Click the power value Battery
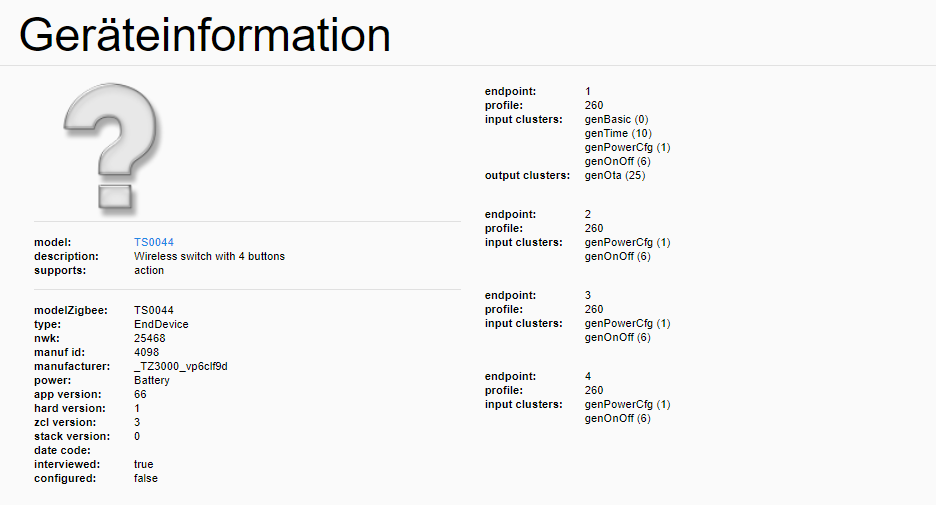This screenshot has width=936, height=505. 152,381
